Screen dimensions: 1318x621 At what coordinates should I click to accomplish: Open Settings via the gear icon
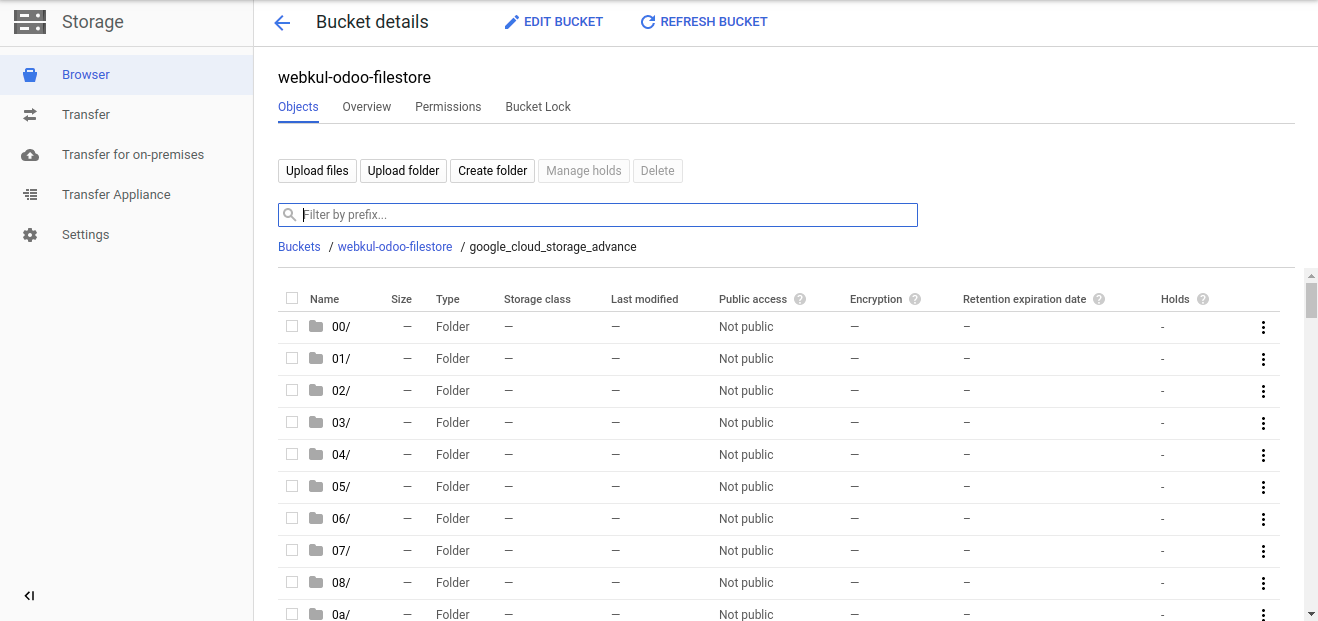click(30, 234)
